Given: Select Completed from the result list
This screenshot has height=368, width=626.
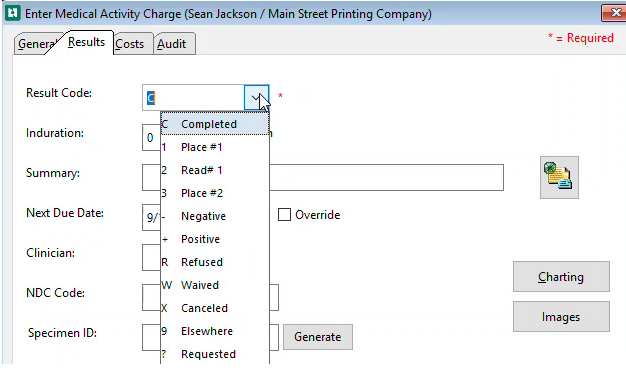Looking at the screenshot, I should 215,124.
